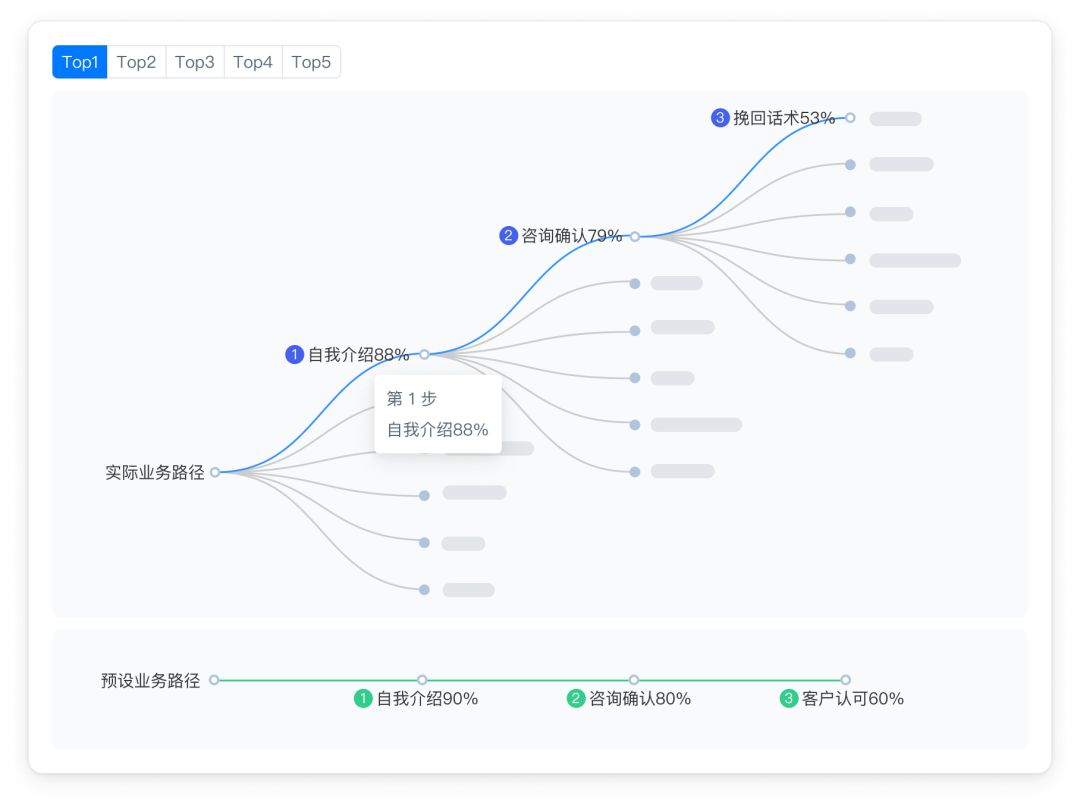Click the 第 1 步 tooltip text
The height and width of the screenshot is (809, 1080).
(x=412, y=399)
